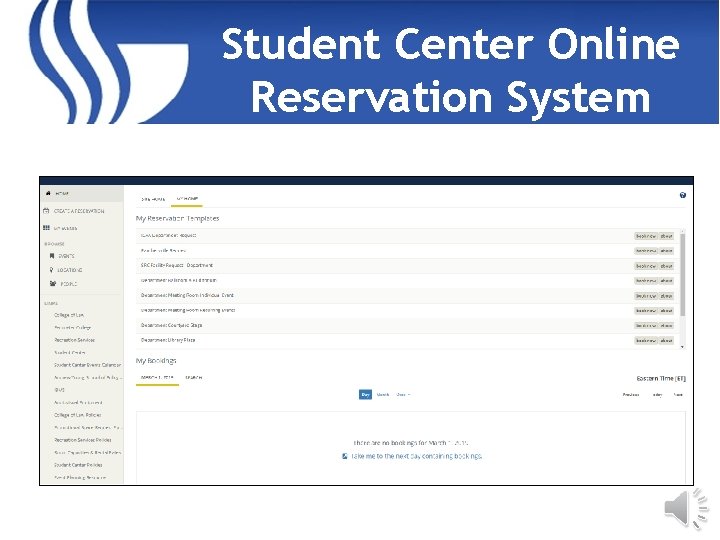Open the Locations browse item
Screen dimensions: 720x540
(x=70, y=270)
